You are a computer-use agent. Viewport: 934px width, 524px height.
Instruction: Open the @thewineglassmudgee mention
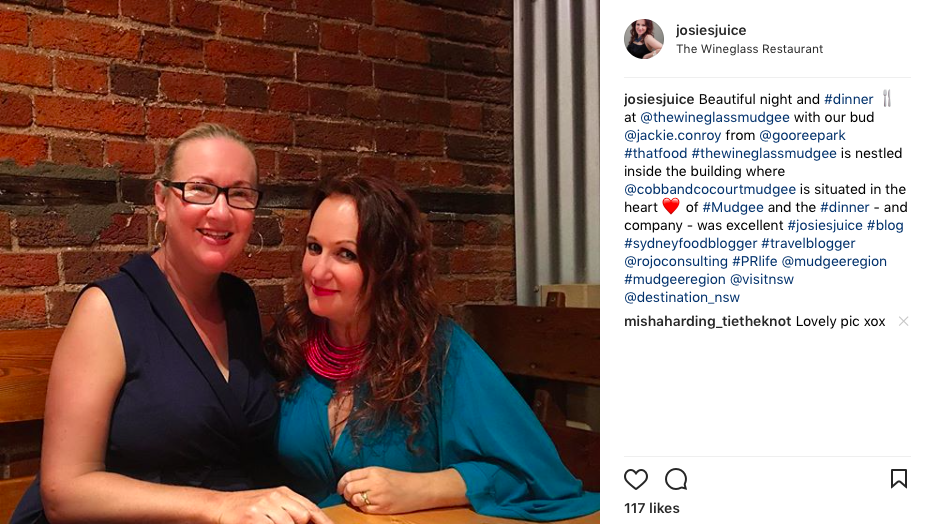tap(715, 117)
